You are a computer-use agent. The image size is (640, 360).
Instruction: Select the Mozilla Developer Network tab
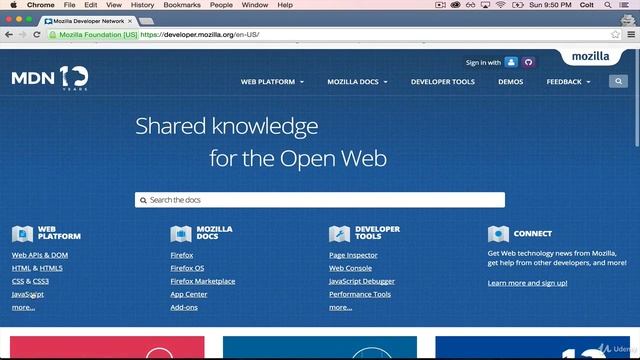pyautogui.click(x=88, y=21)
